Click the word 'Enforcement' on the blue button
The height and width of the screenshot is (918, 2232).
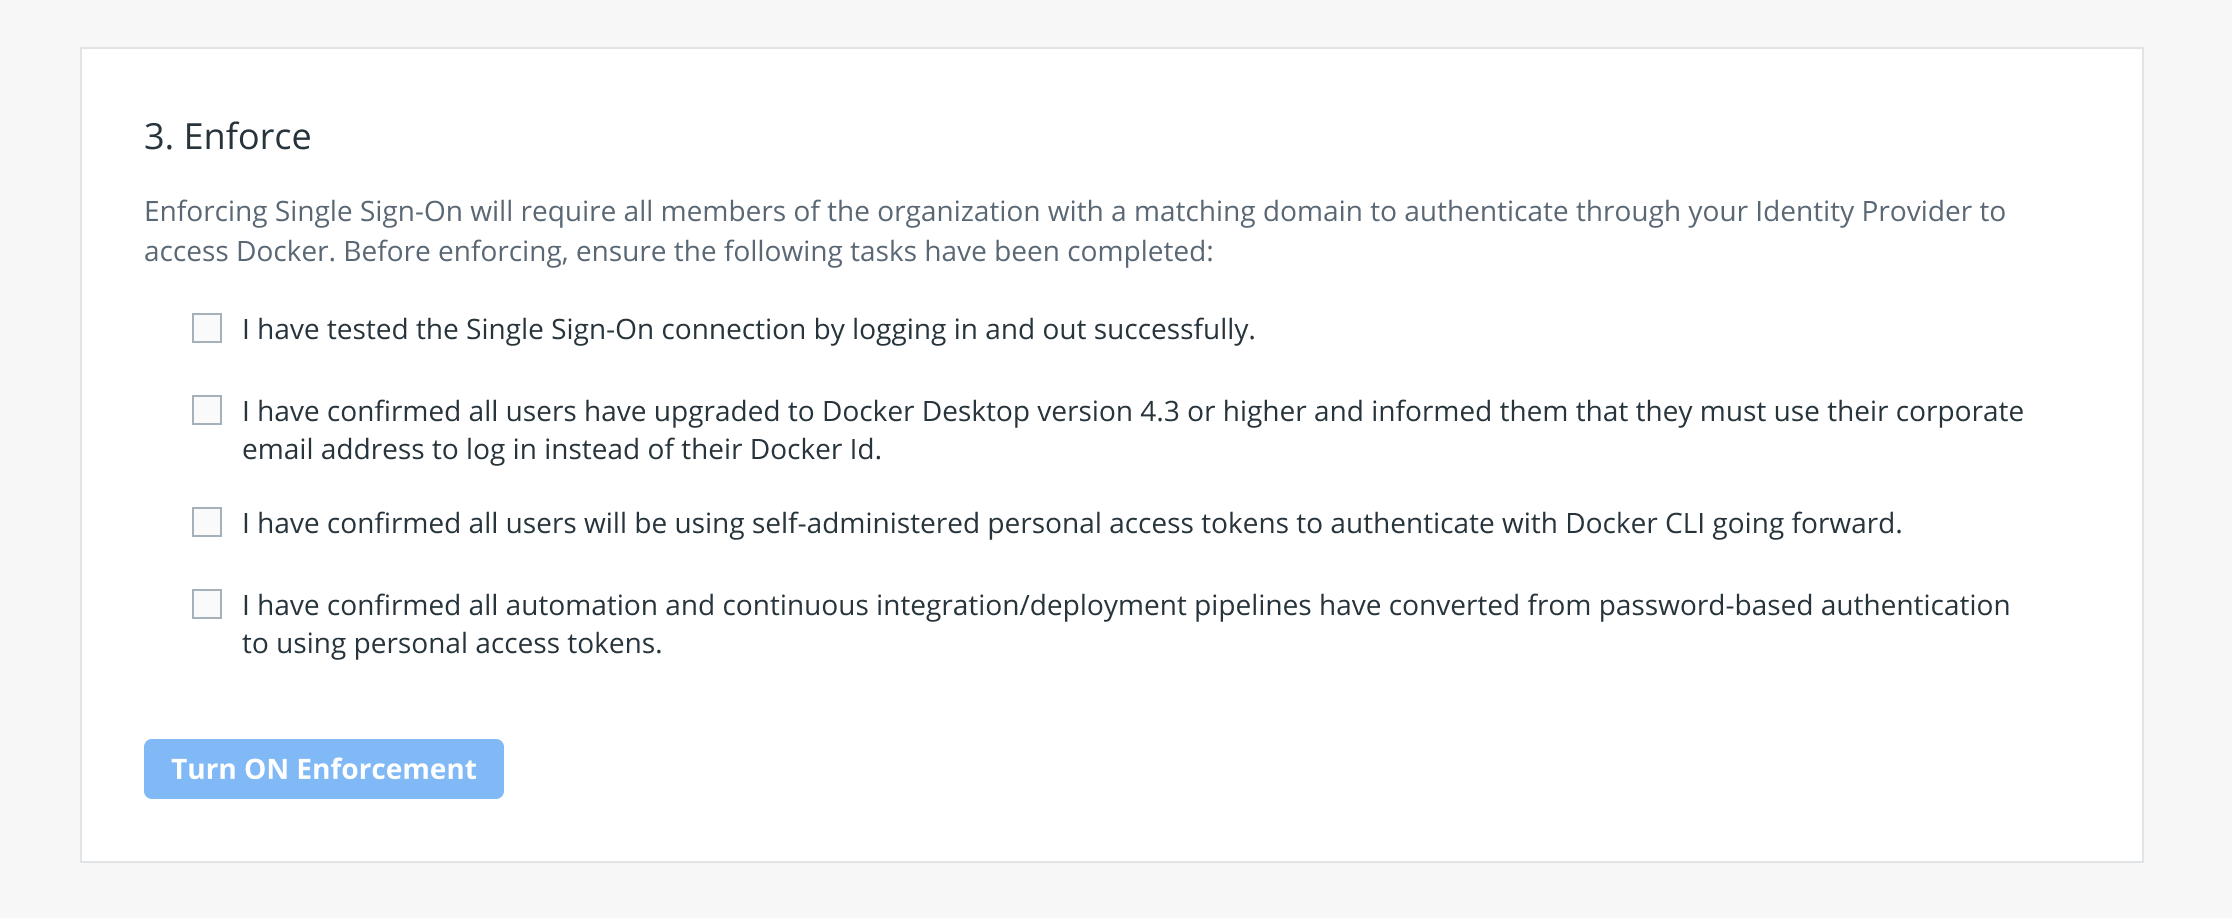click(x=386, y=769)
